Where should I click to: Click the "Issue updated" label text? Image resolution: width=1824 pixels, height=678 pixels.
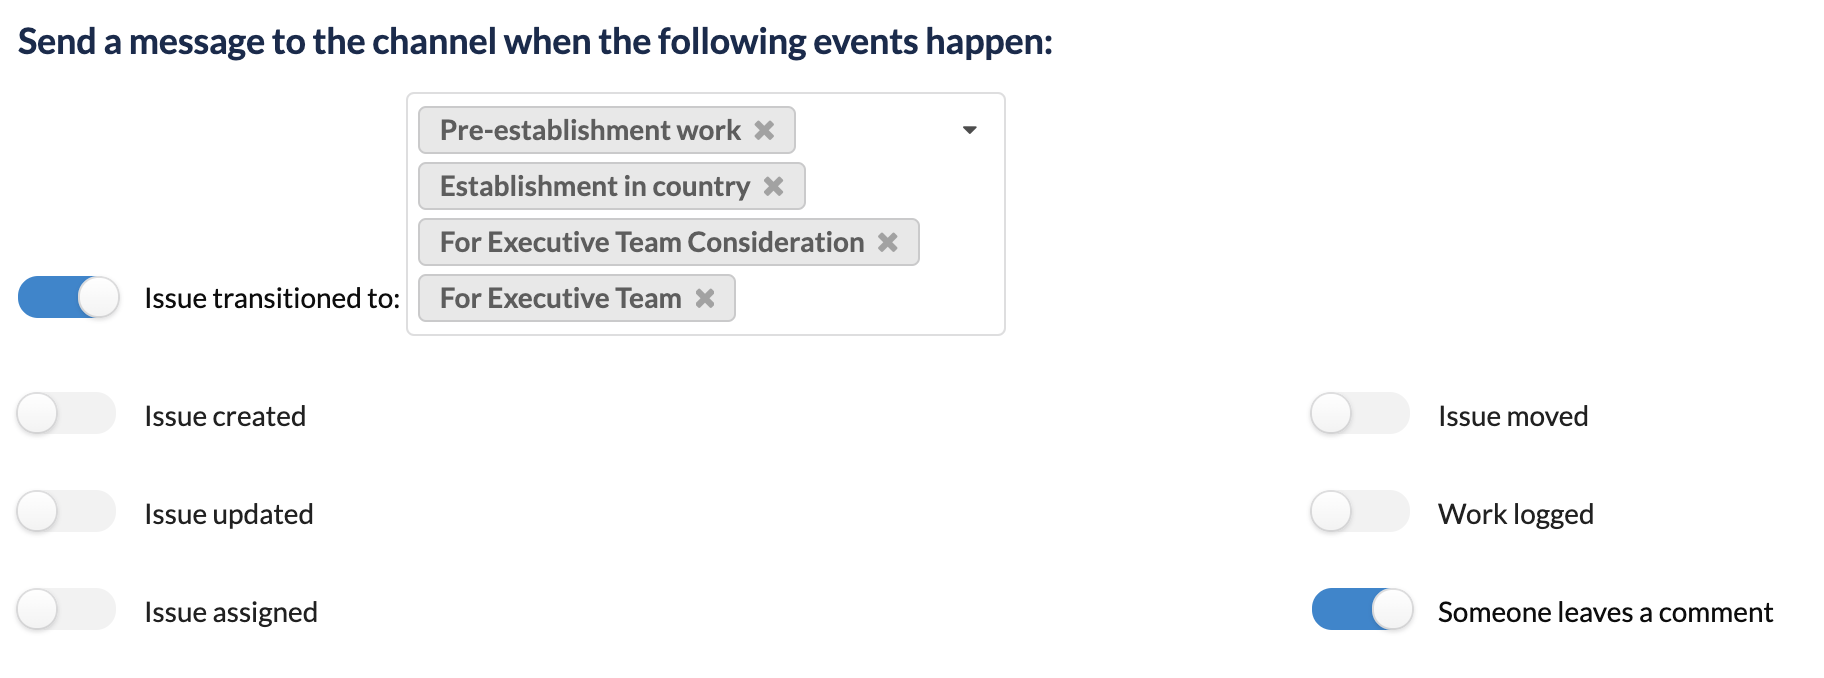pyautogui.click(x=229, y=512)
